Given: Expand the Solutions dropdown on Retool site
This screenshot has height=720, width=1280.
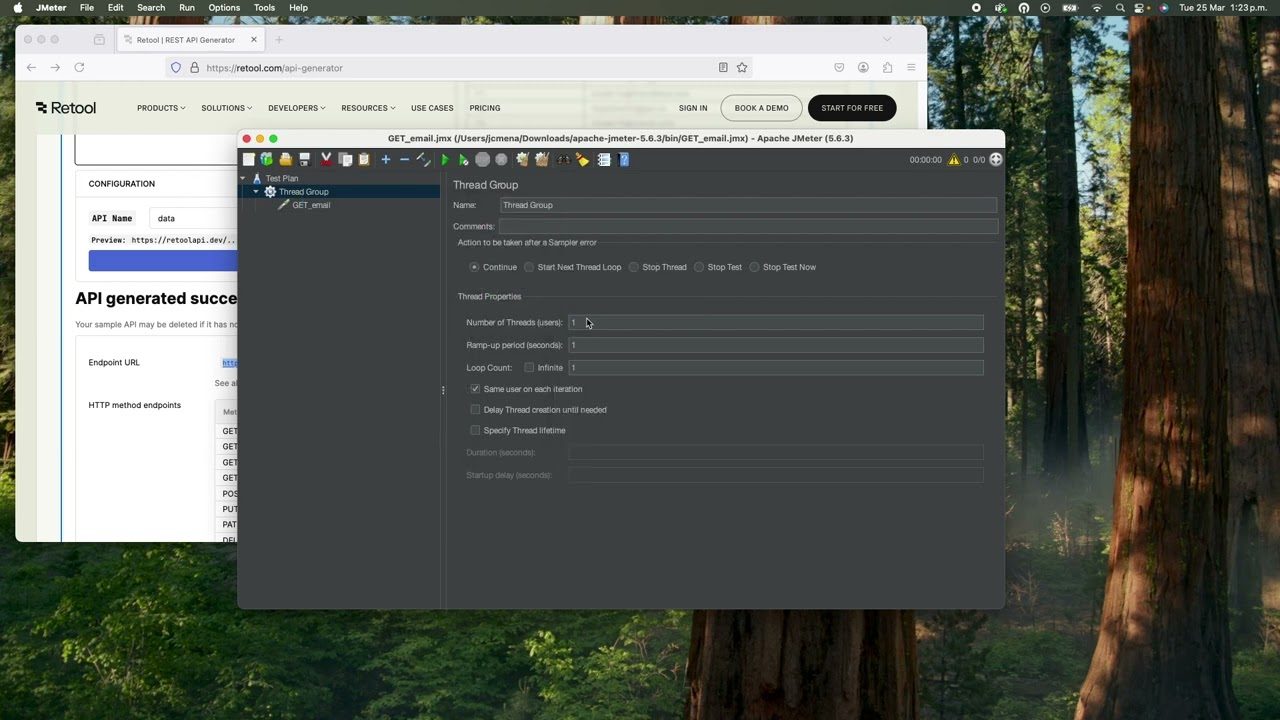Looking at the screenshot, I should coord(226,108).
